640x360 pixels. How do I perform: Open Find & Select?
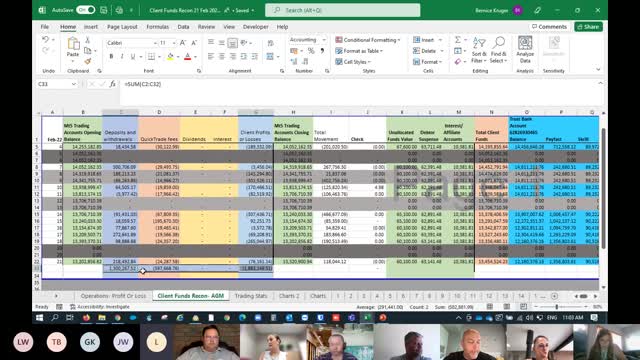(498, 50)
